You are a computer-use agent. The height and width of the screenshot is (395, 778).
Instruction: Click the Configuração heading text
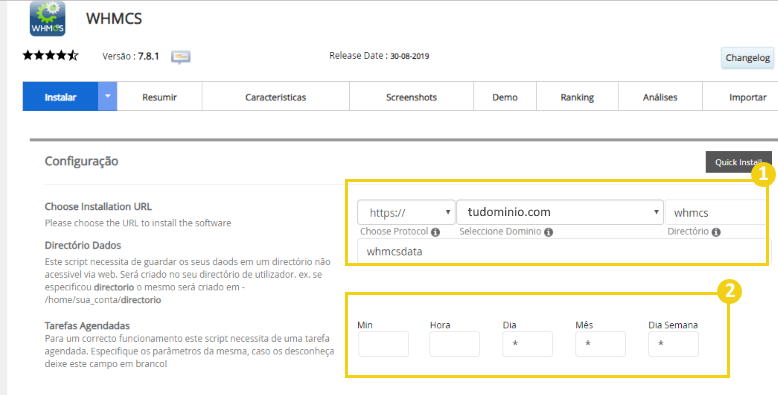81,161
